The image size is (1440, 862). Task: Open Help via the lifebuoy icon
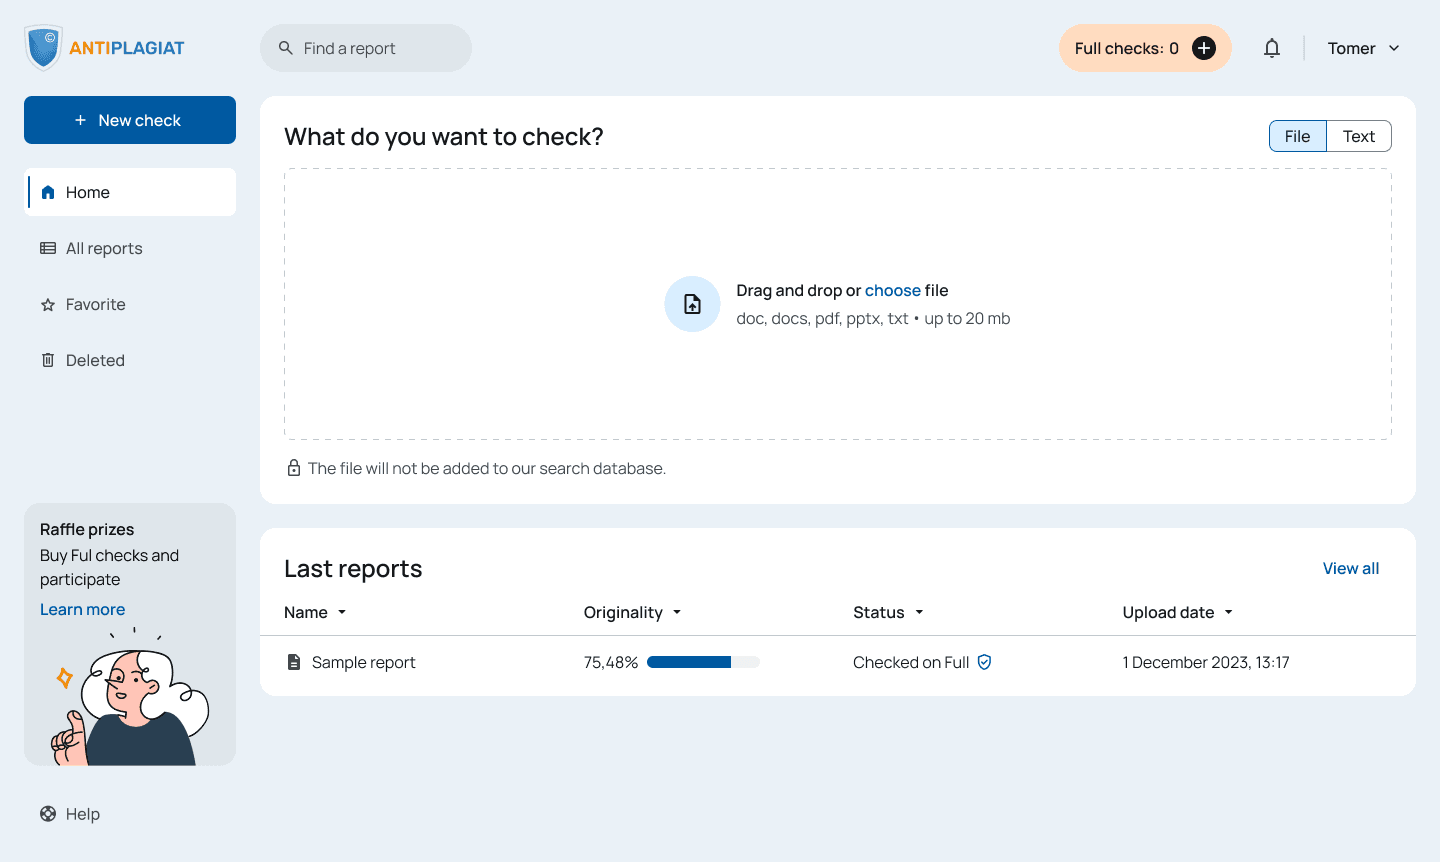[48, 814]
